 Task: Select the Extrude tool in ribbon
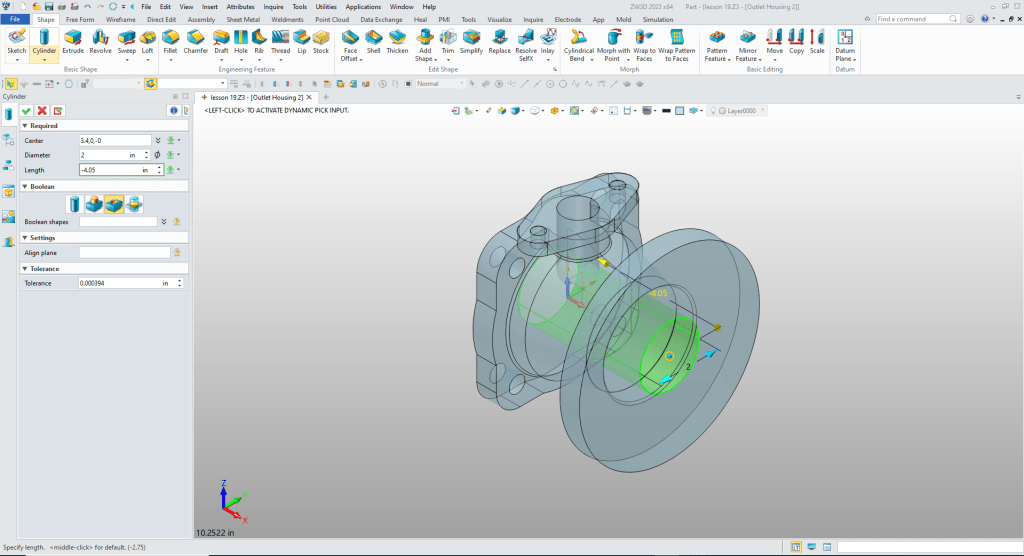73,40
